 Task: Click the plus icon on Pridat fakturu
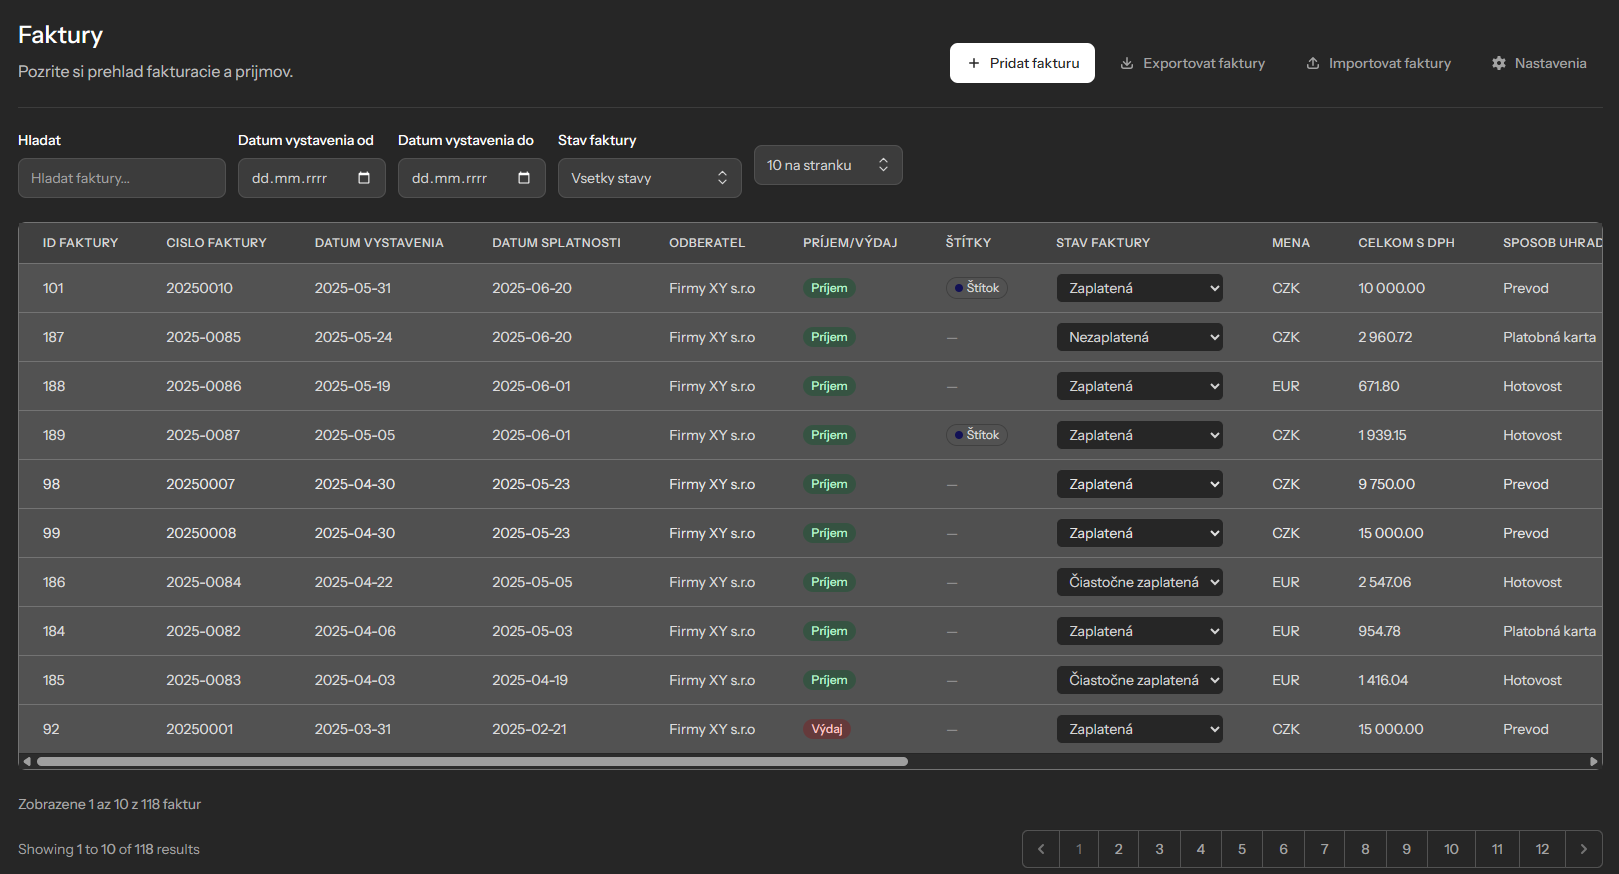click(973, 63)
